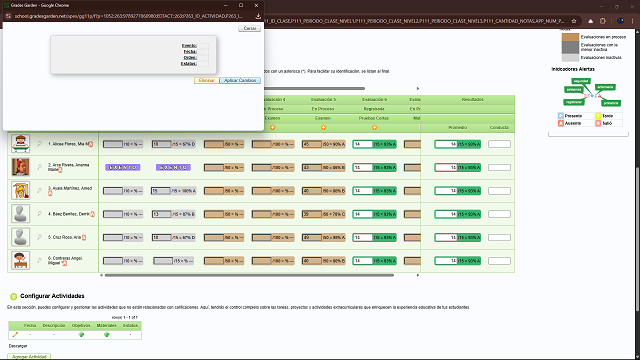Viewport: 640px width, 360px height.
Task: Click the Conducta field for Contreras Angel
Action: 499,261
